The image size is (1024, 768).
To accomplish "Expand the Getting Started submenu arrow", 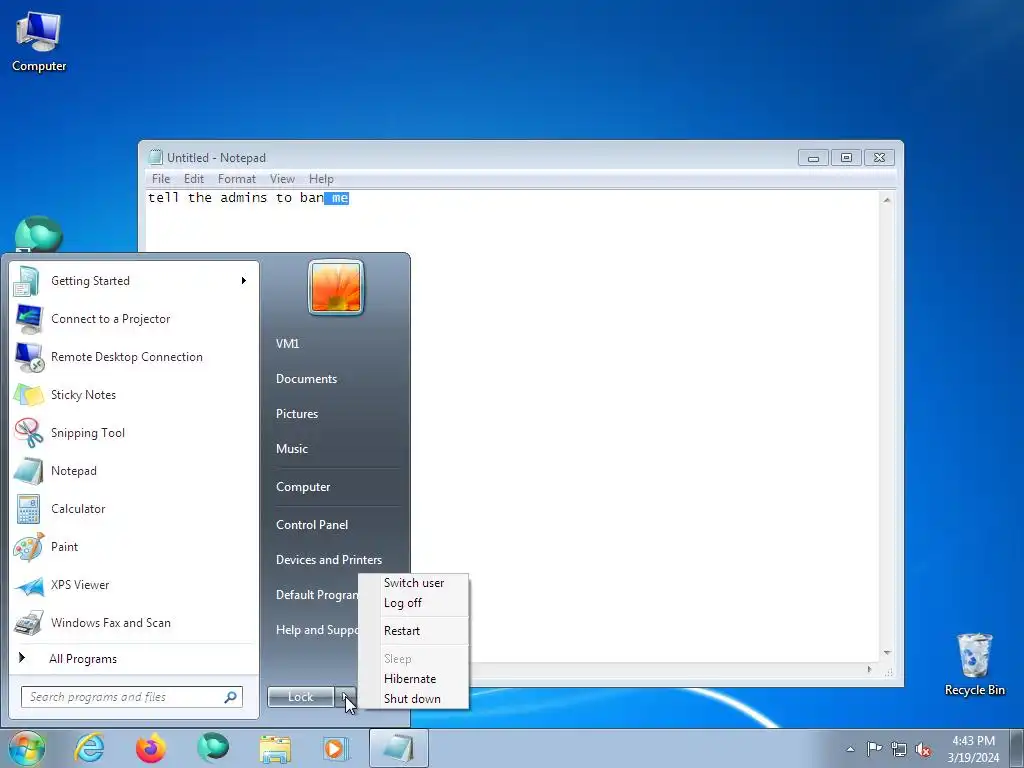I will (x=244, y=281).
